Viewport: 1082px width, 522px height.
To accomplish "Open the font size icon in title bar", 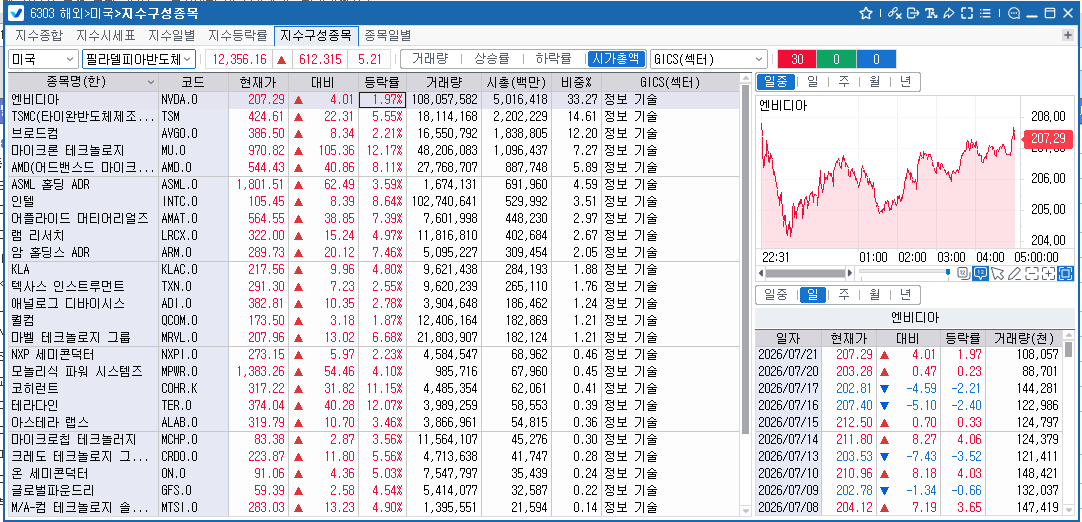I will 931,13.
